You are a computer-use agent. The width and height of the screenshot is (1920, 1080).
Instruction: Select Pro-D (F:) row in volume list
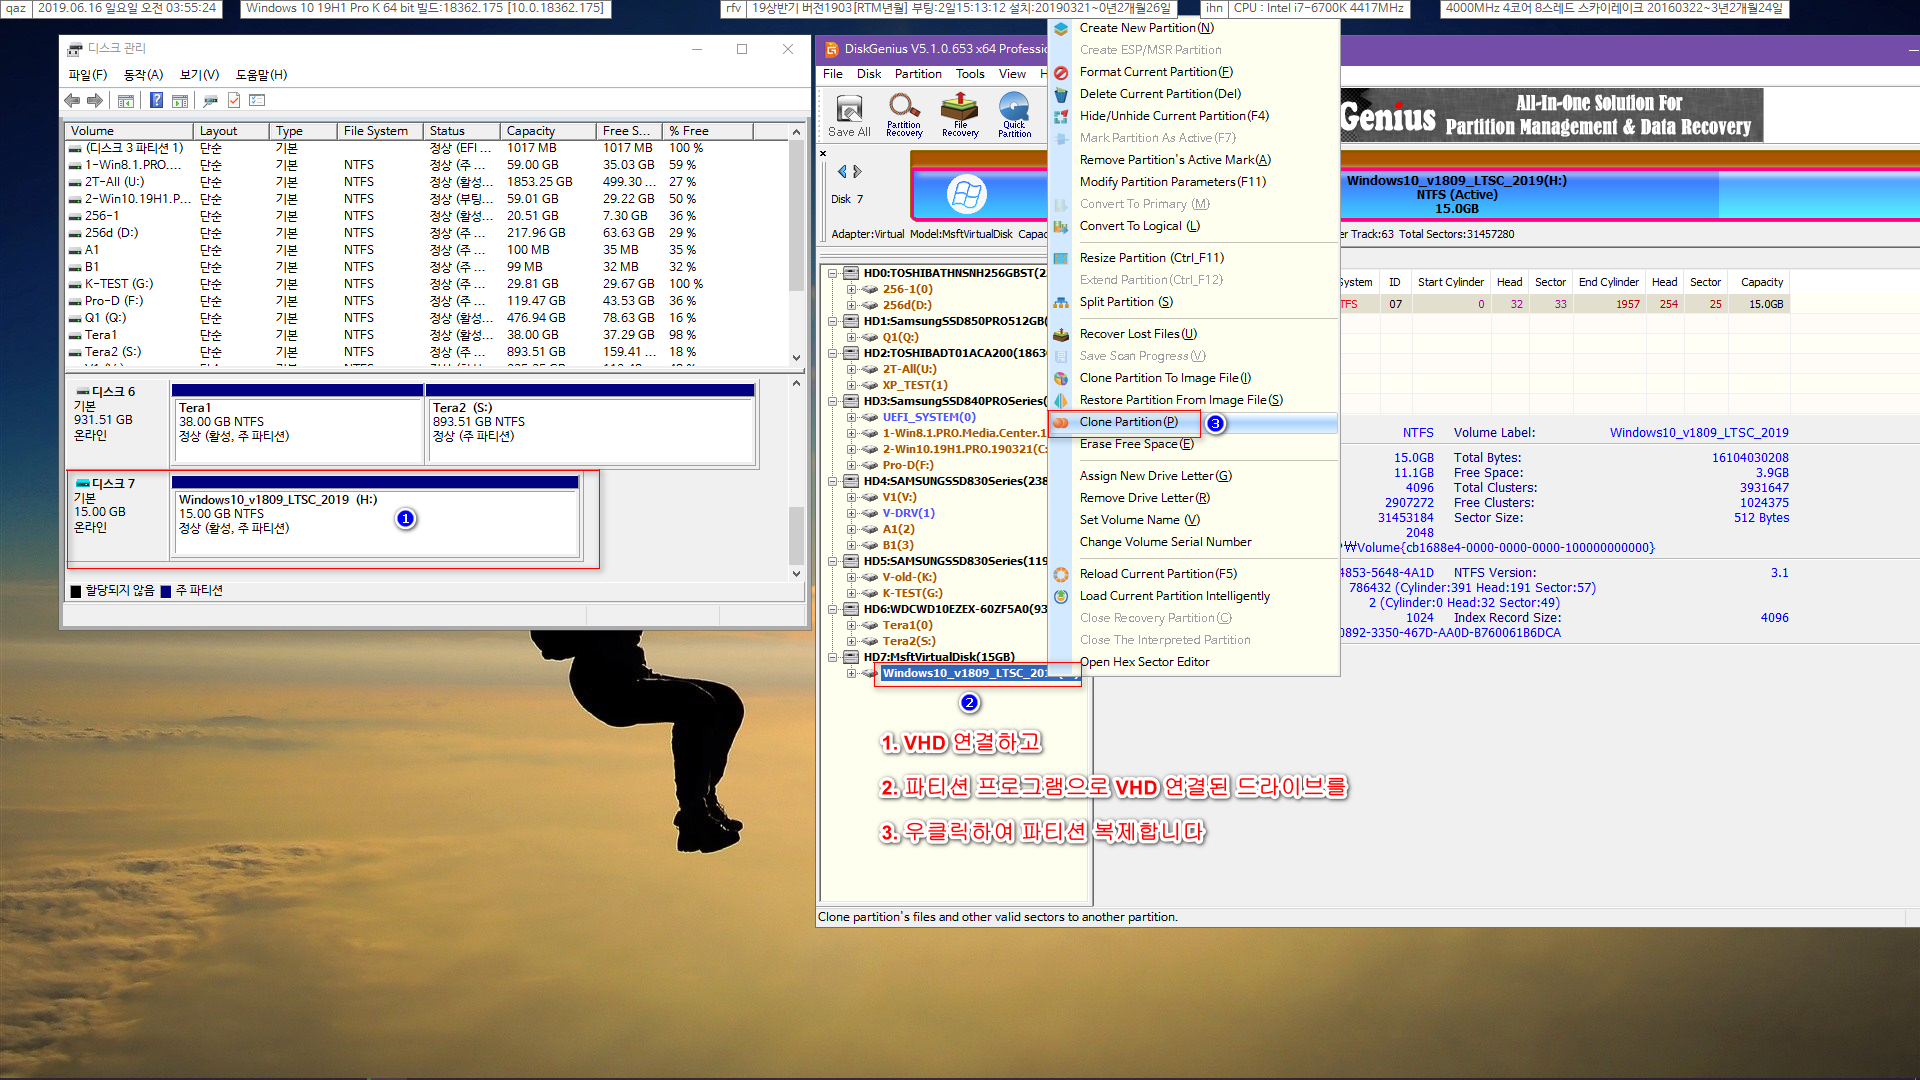click(x=427, y=301)
